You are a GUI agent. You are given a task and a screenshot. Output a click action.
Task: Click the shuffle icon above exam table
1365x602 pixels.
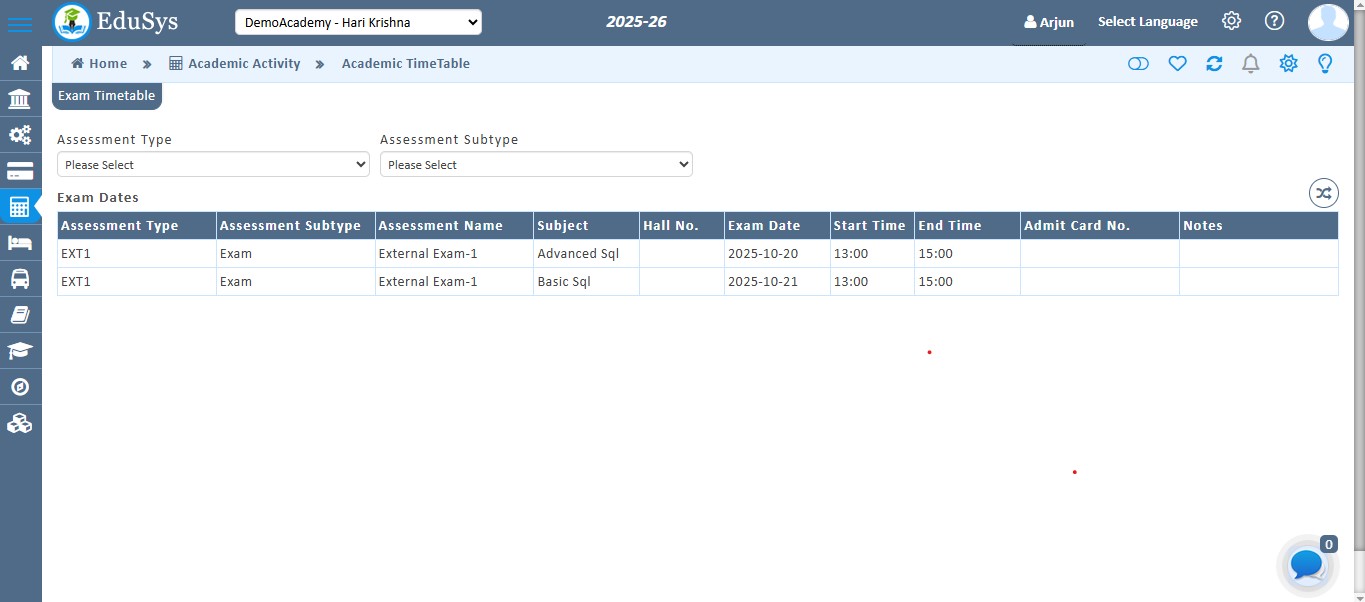click(1323, 193)
